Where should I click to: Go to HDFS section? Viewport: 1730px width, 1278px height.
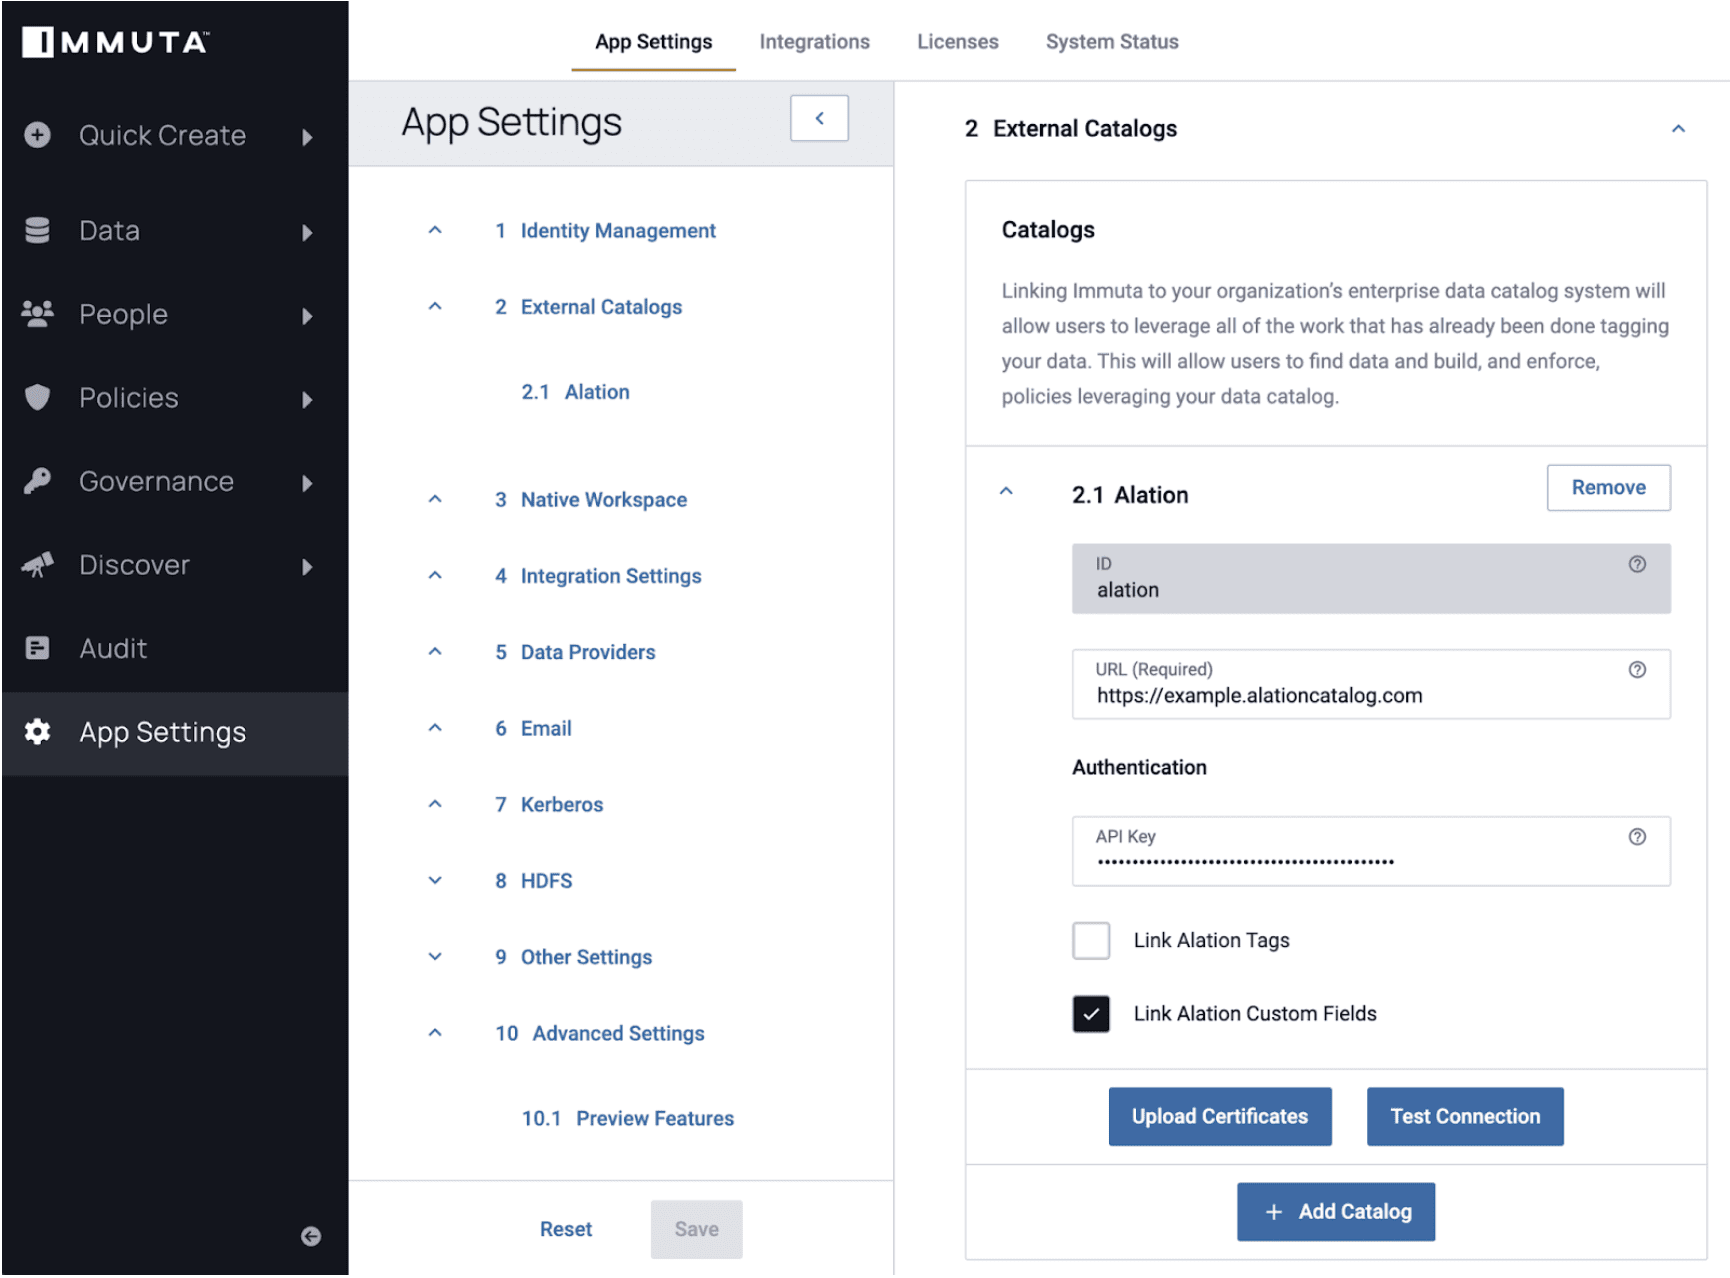[x=534, y=881]
